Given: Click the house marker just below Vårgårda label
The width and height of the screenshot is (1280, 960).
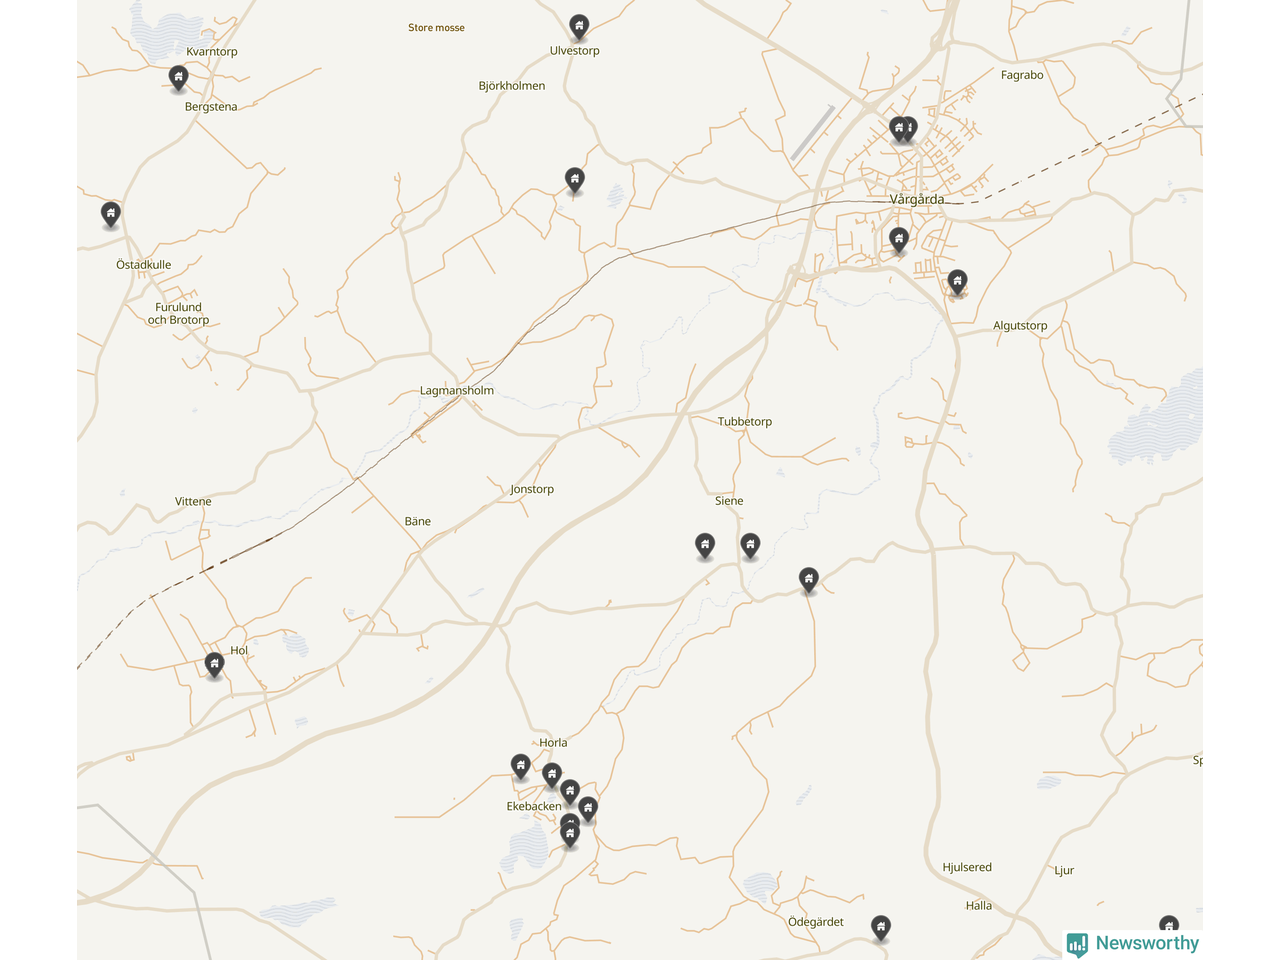Looking at the screenshot, I should point(899,240).
